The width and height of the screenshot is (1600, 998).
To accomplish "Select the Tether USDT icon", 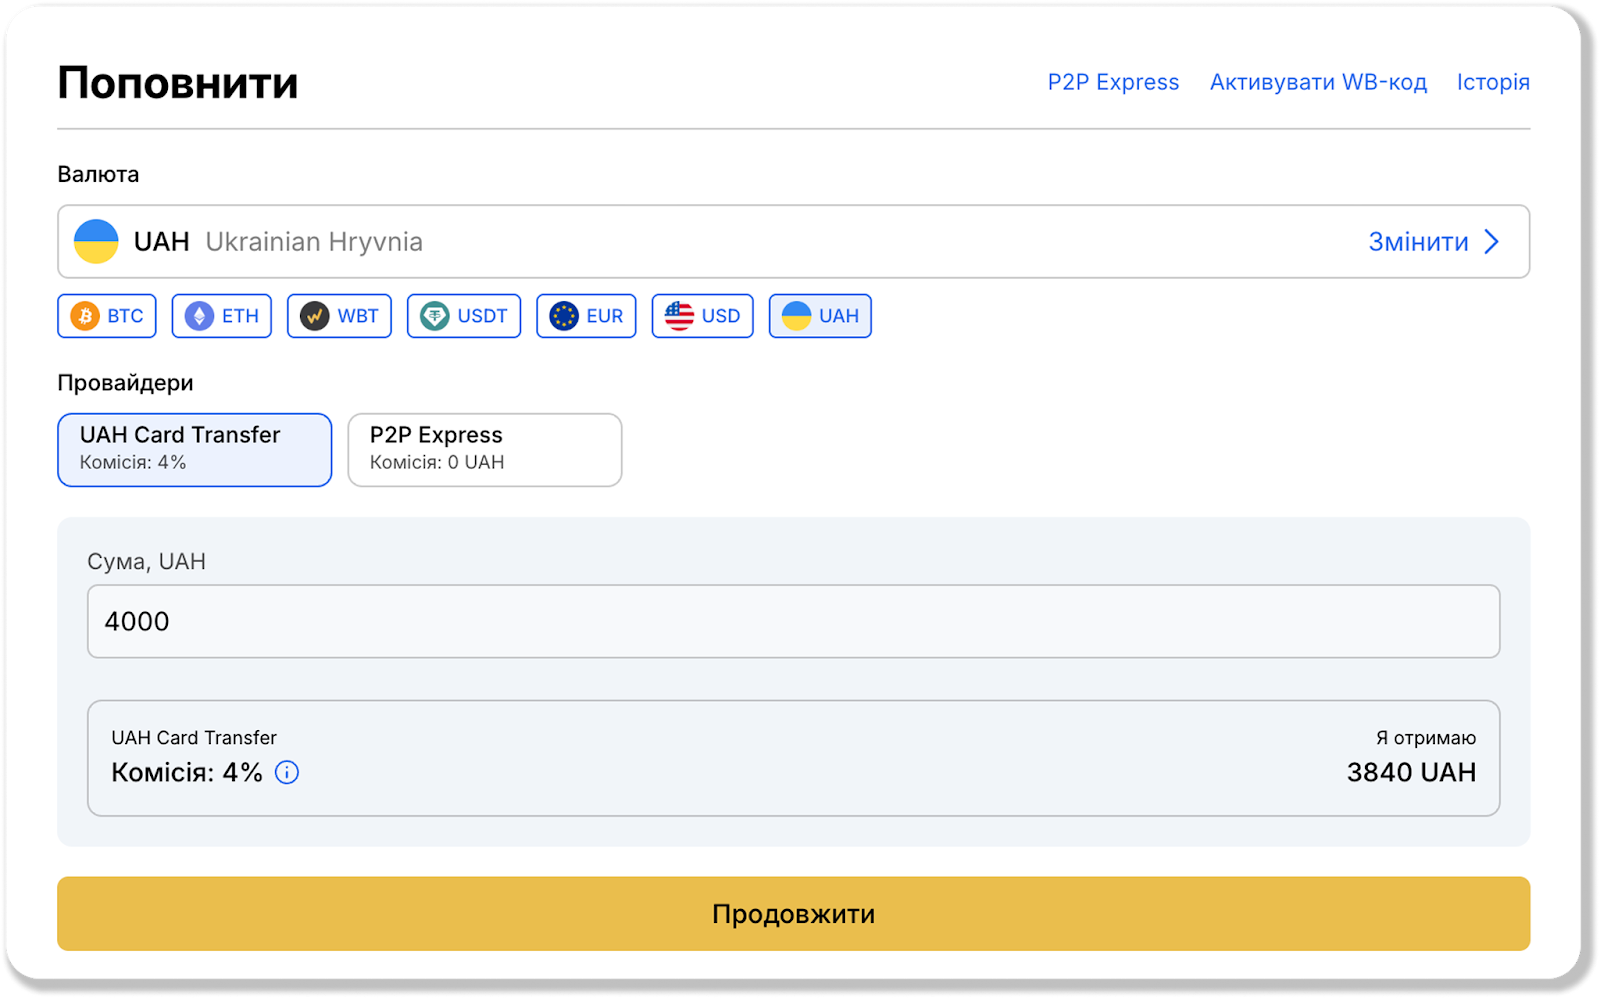I will 434,316.
